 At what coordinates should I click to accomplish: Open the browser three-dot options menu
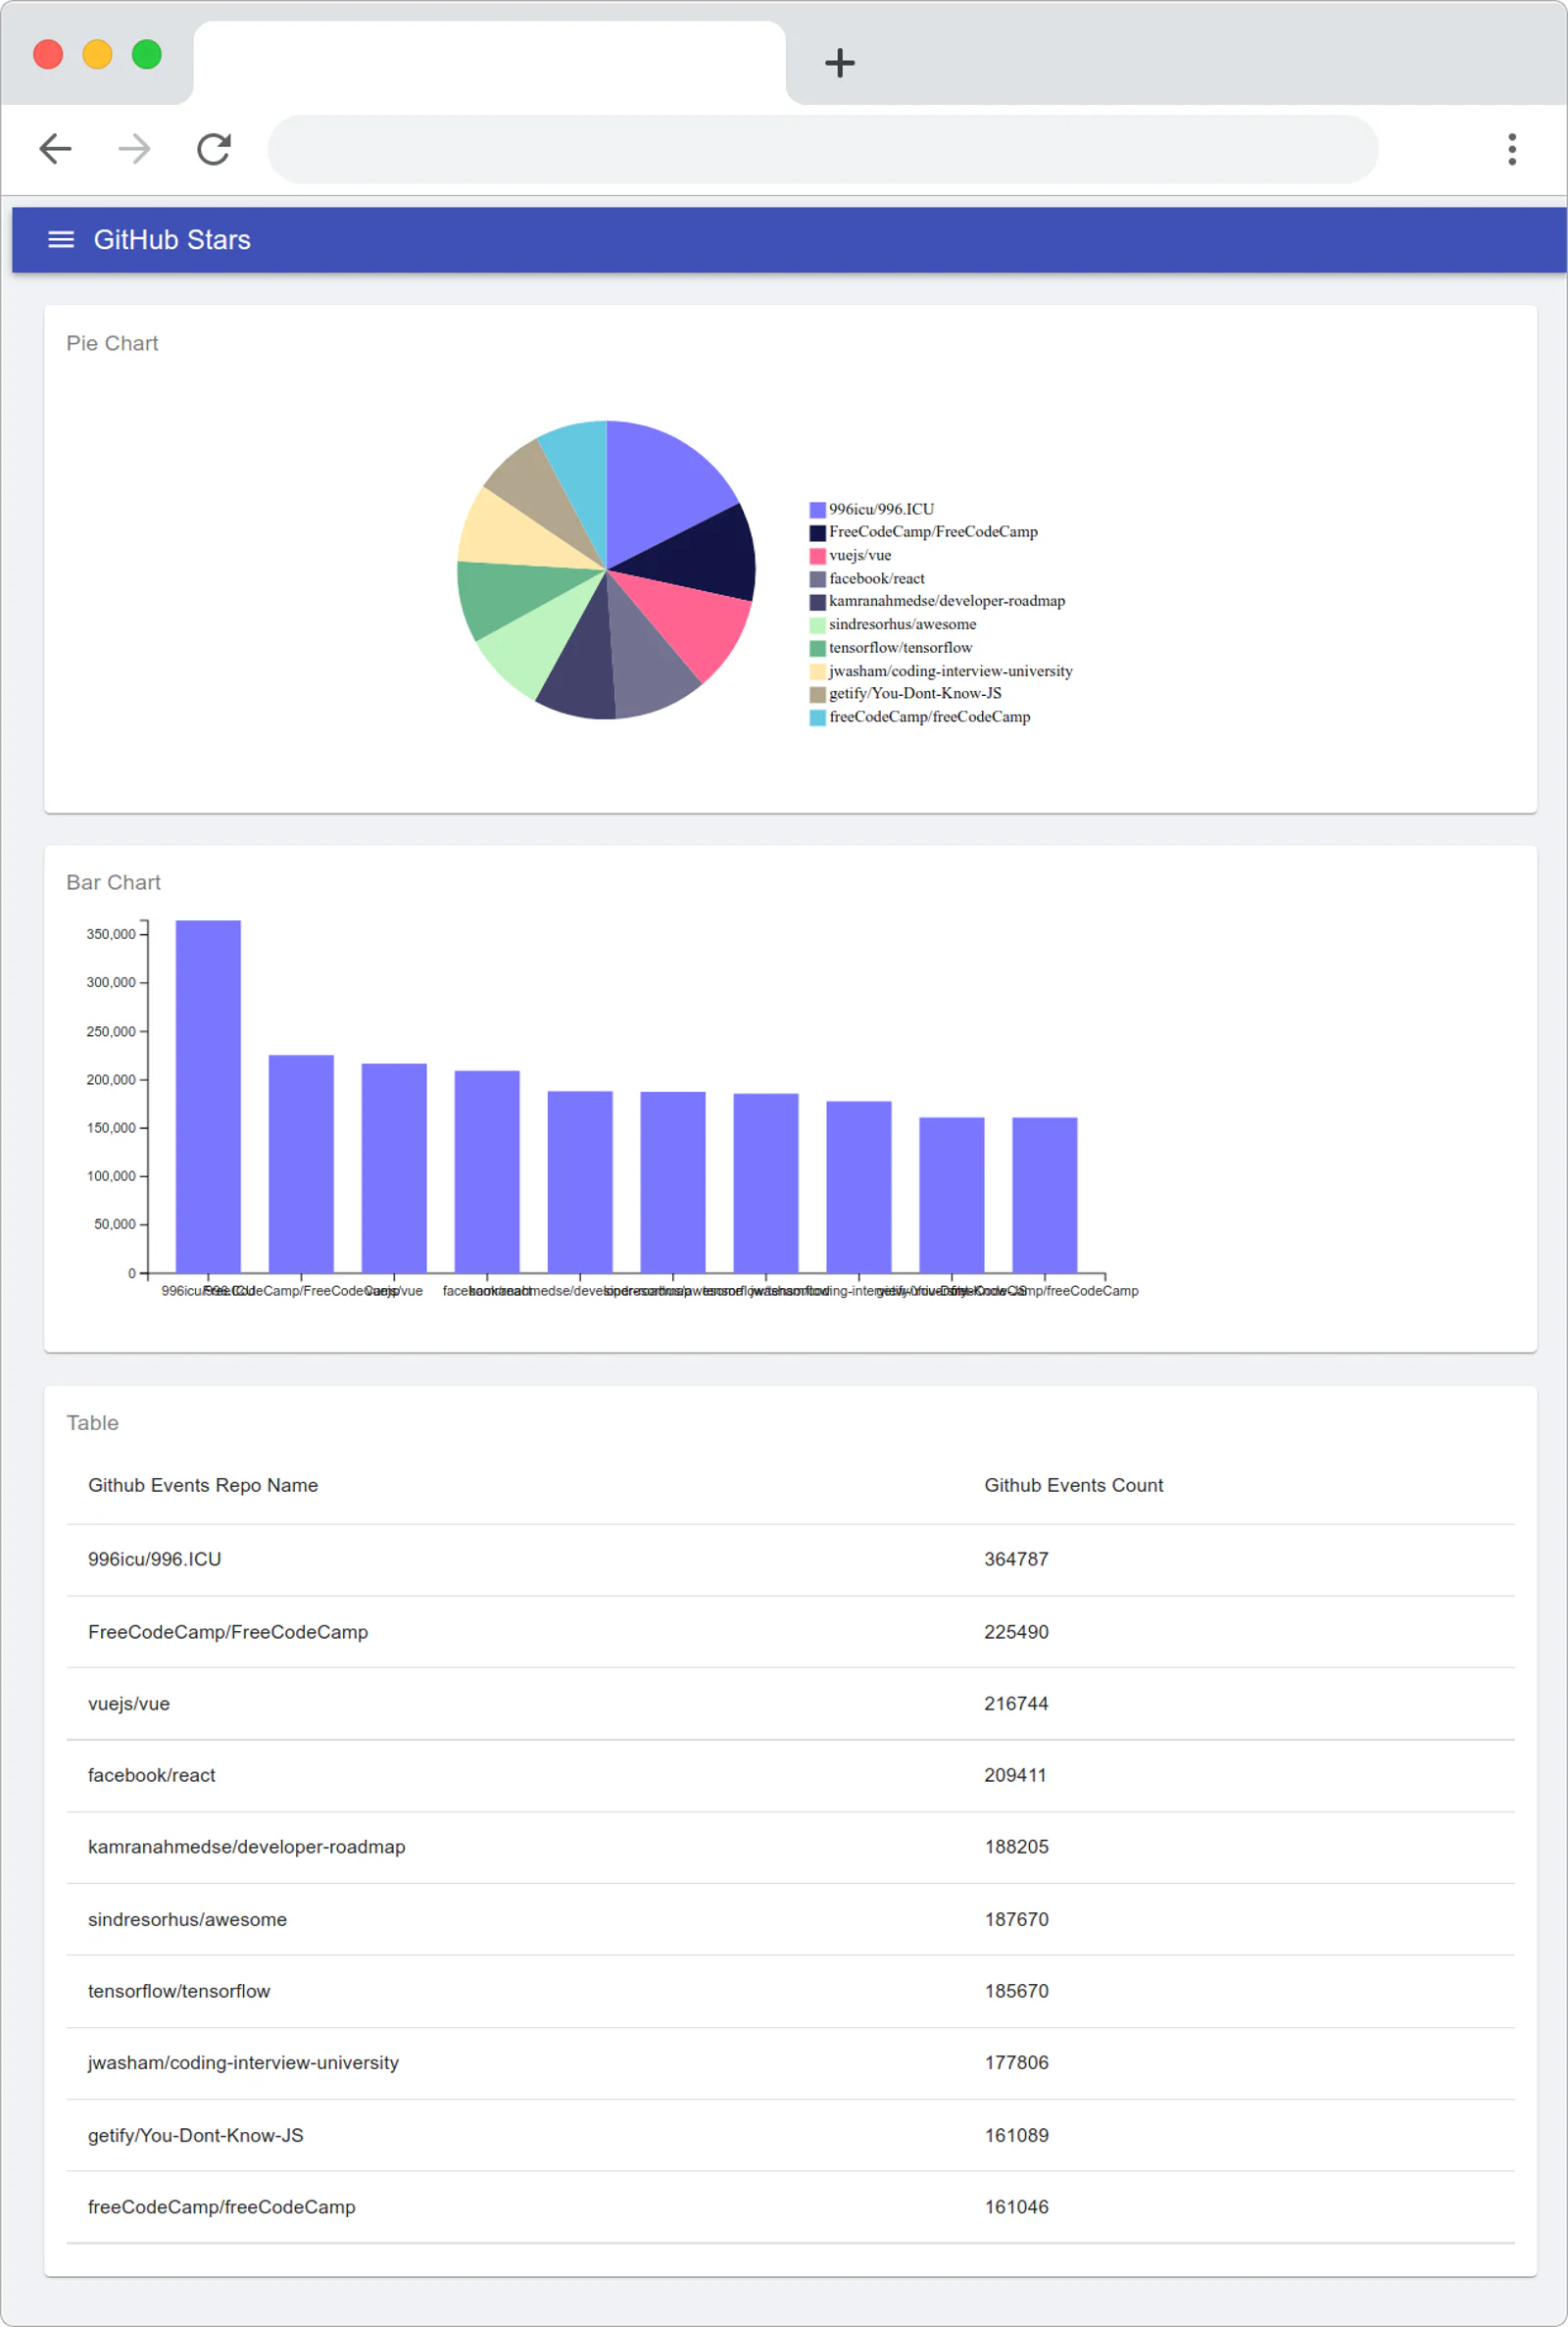click(x=1512, y=149)
